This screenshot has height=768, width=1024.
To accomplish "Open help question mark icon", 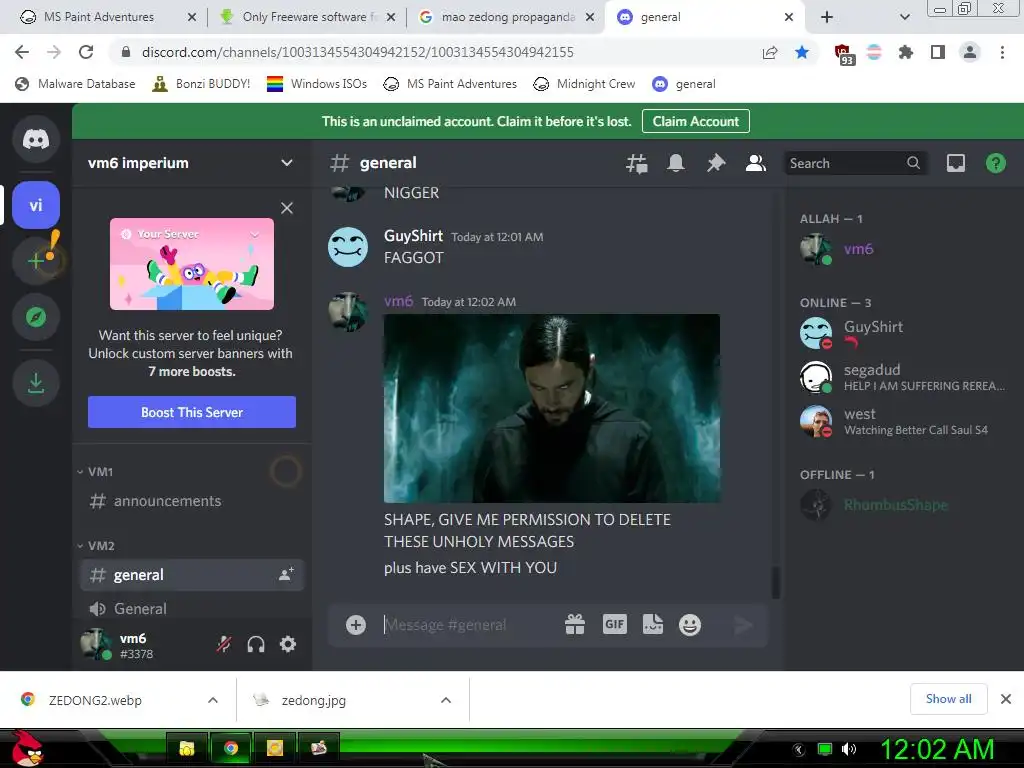I will 995,163.
